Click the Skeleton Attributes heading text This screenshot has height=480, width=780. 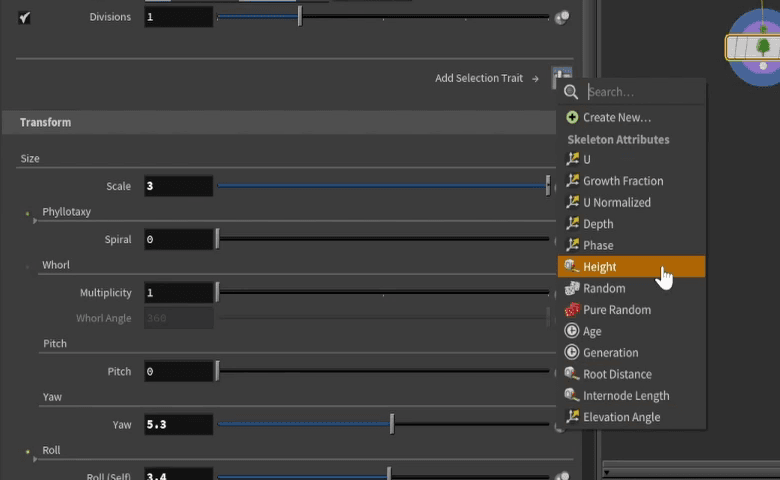tap(618, 139)
